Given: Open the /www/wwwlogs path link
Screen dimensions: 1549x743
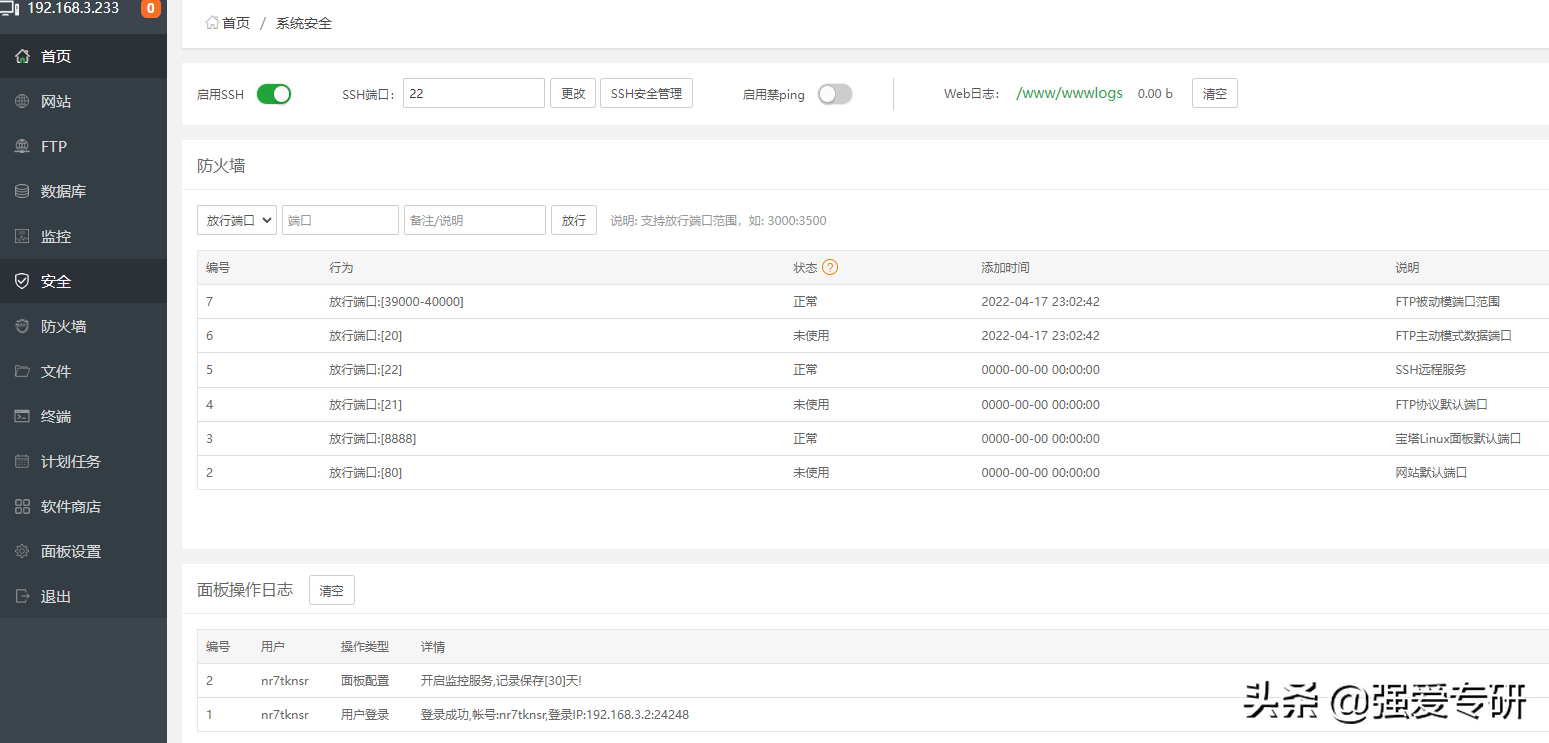Looking at the screenshot, I should tap(1069, 93).
